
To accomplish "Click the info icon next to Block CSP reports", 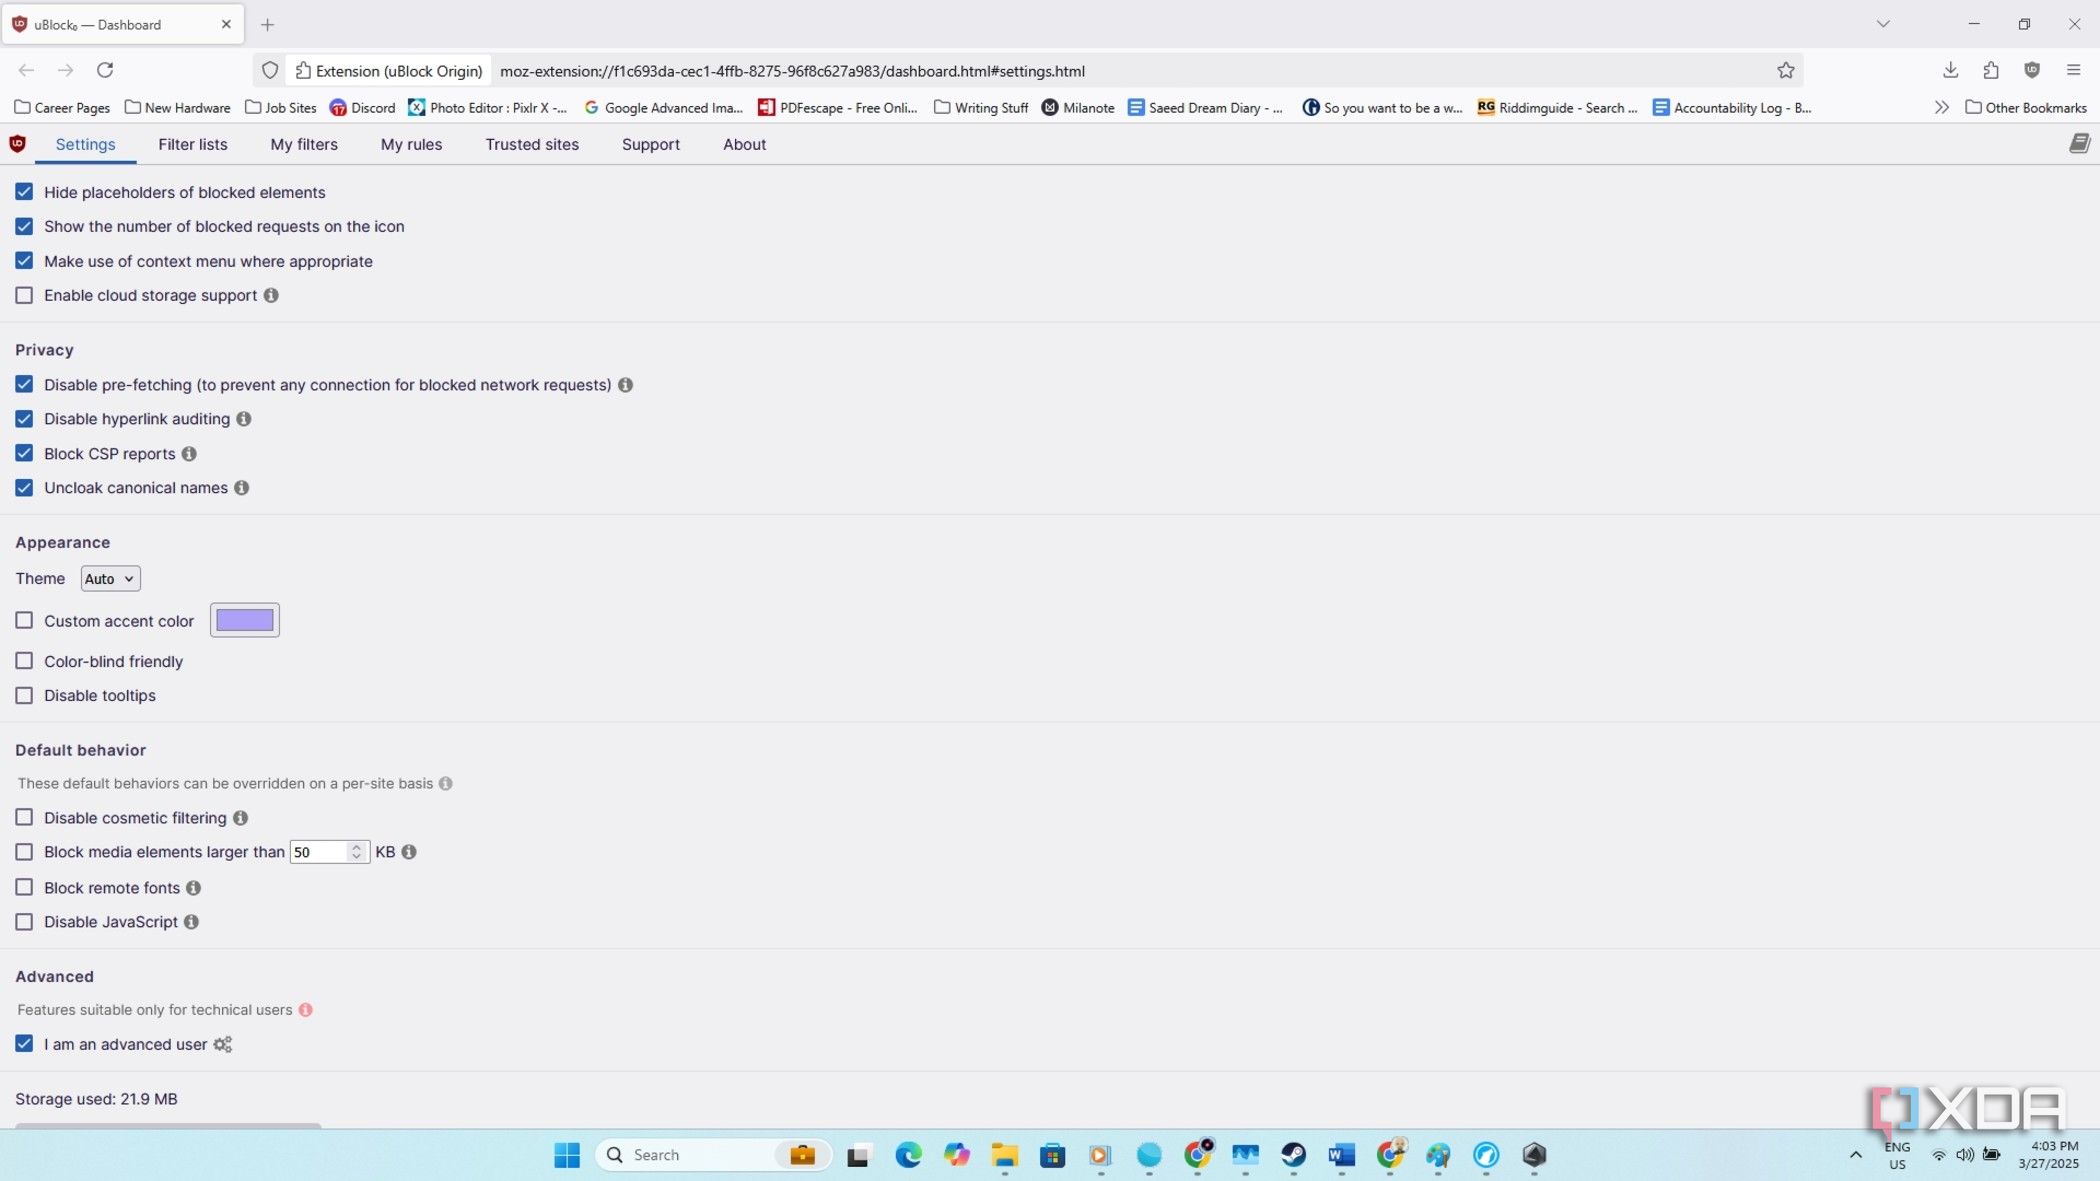I will pyautogui.click(x=189, y=454).
